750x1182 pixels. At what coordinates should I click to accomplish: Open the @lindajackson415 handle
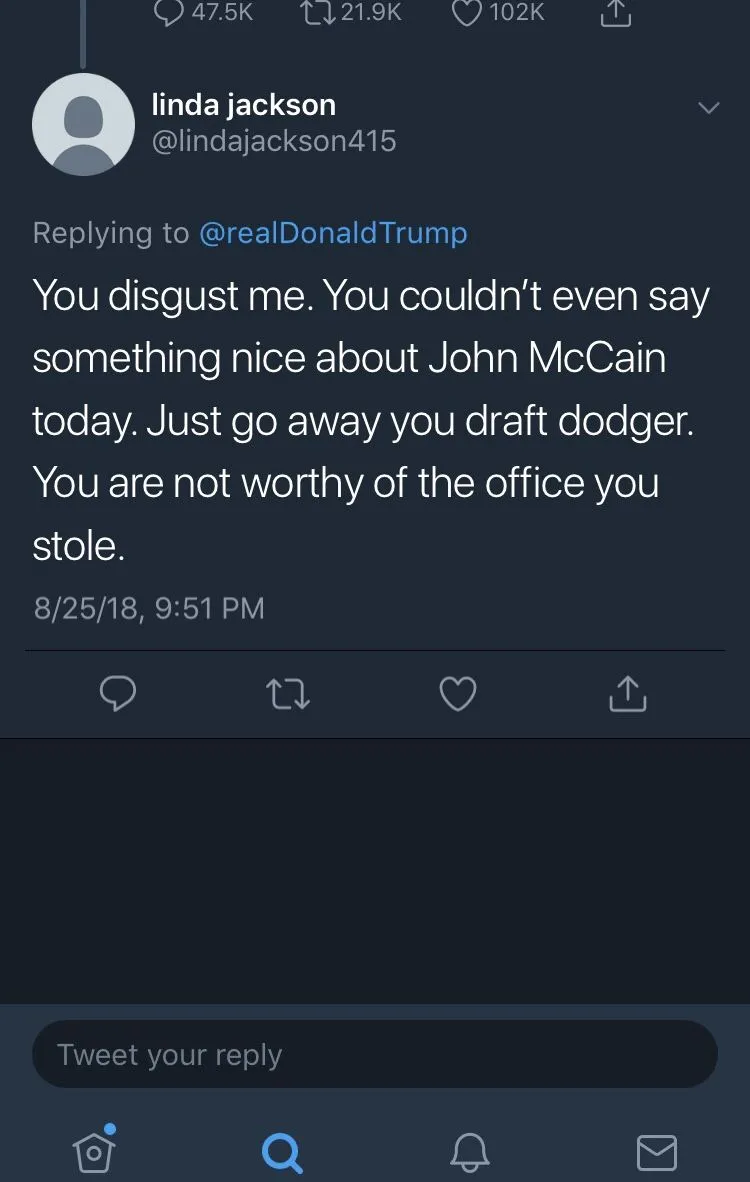[x=273, y=141]
